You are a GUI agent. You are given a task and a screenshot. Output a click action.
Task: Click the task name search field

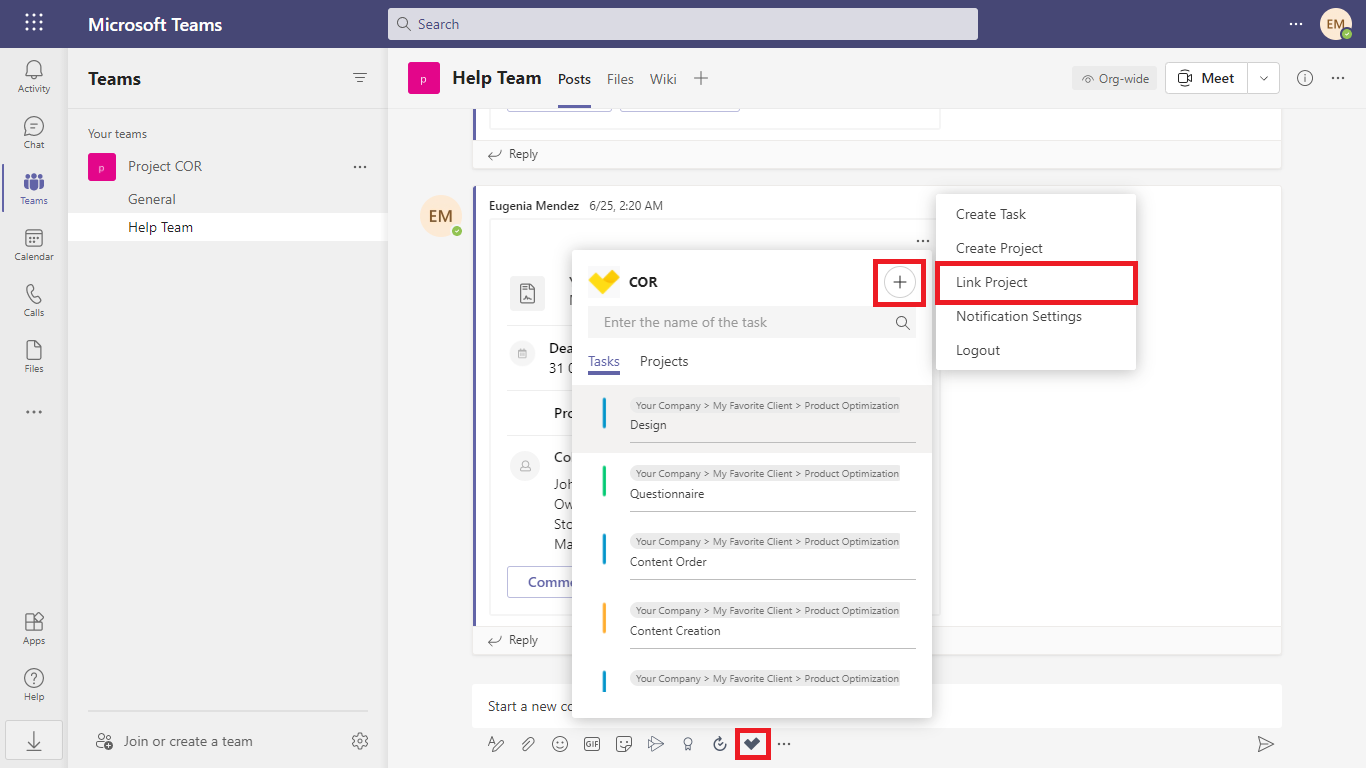click(752, 322)
